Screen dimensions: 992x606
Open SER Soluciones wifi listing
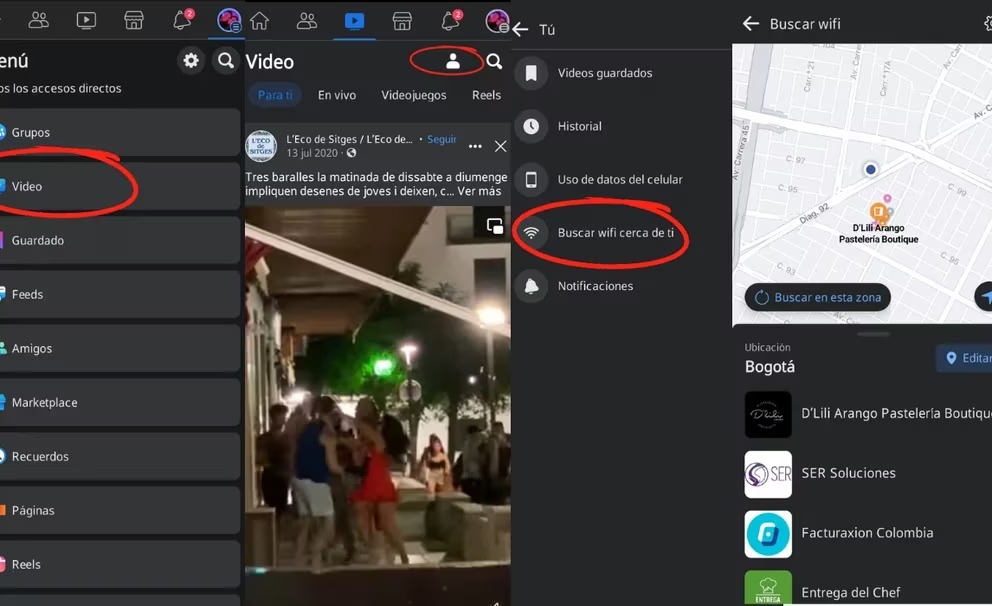(868, 474)
